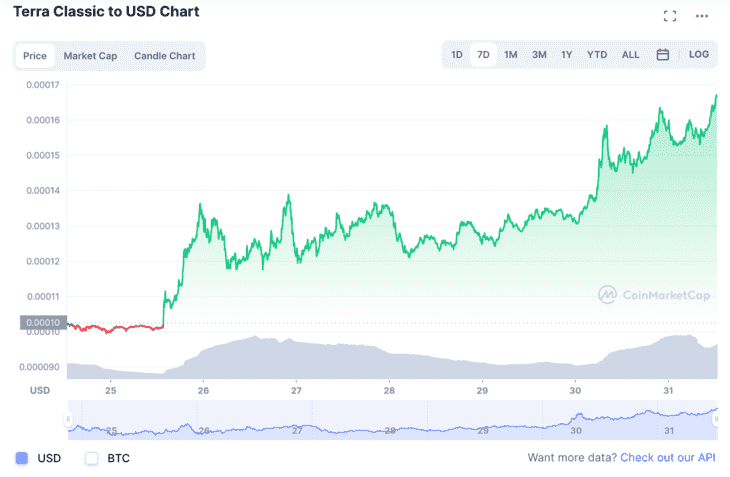
Task: Choose the 3M time range
Action: click(x=539, y=54)
